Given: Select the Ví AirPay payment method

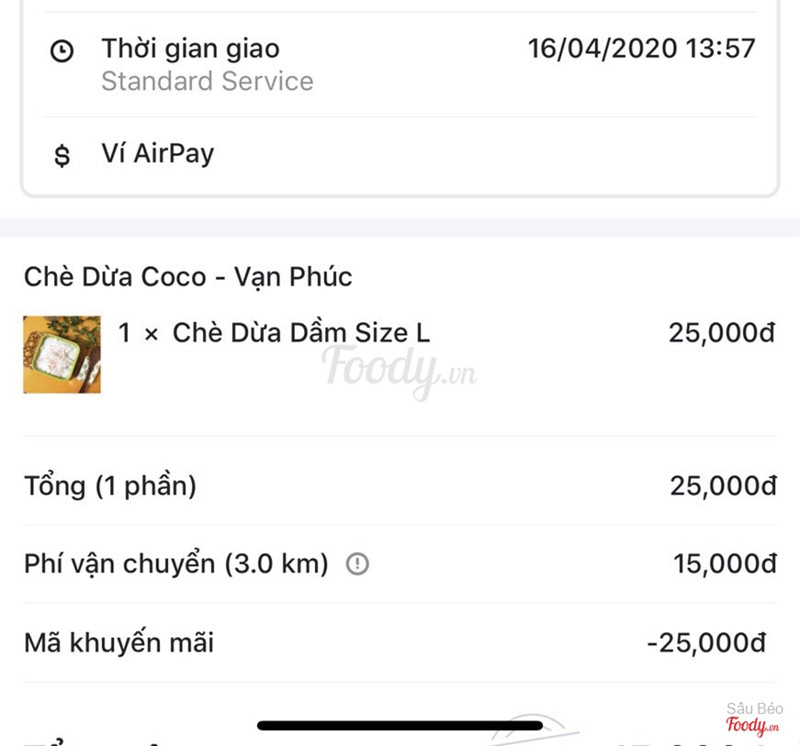Looking at the screenshot, I should point(157,154).
